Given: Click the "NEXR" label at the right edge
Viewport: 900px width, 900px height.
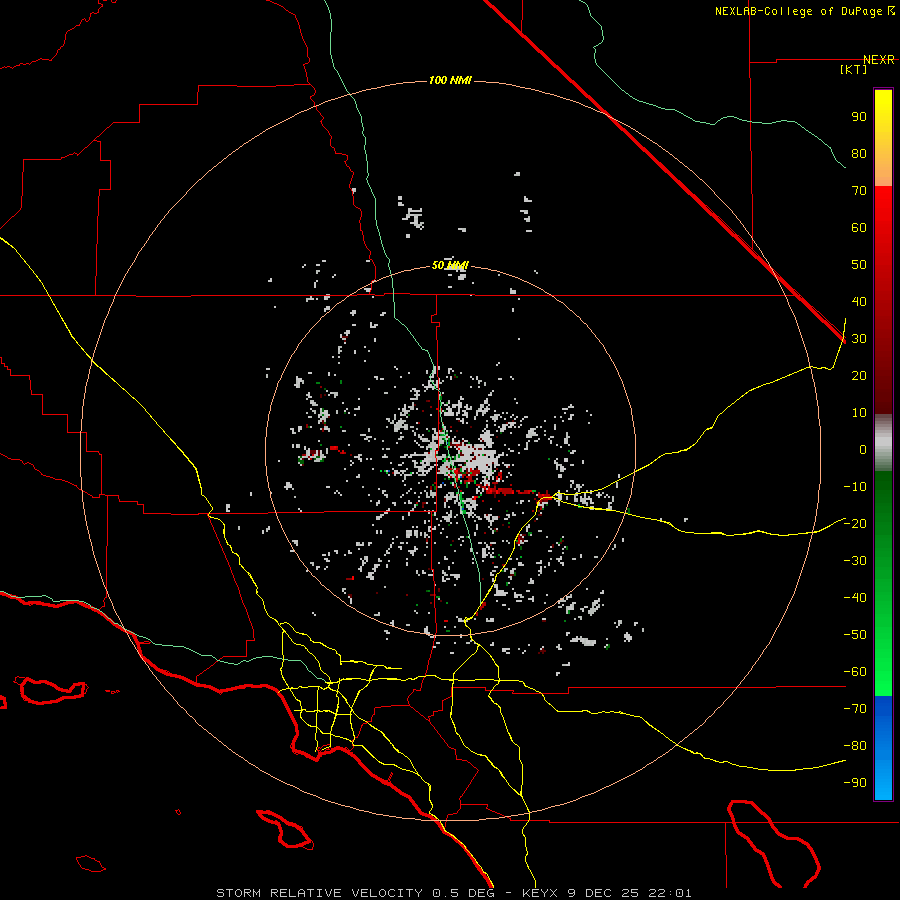Looking at the screenshot, I should 879,60.
